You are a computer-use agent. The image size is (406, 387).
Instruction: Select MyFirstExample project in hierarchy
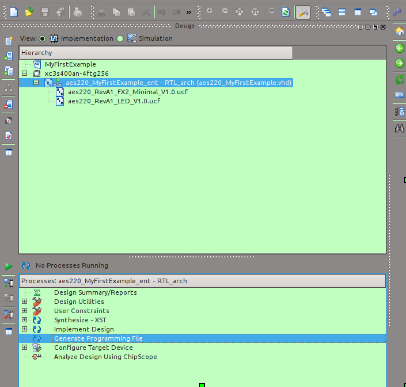pyautogui.click(x=70, y=64)
